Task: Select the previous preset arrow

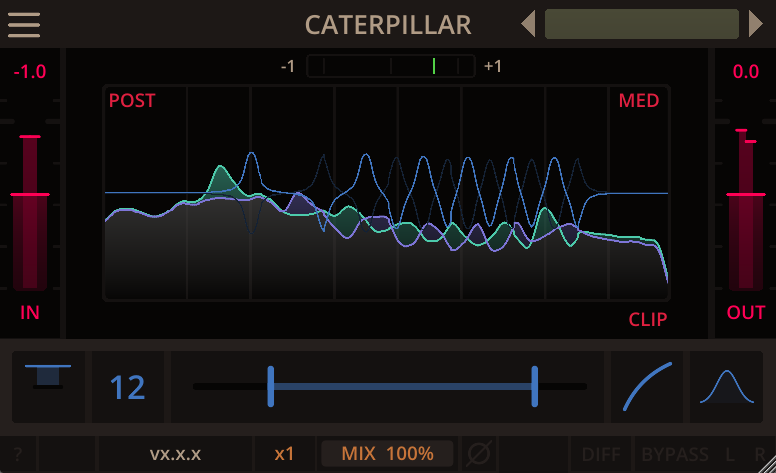Action: point(528,24)
